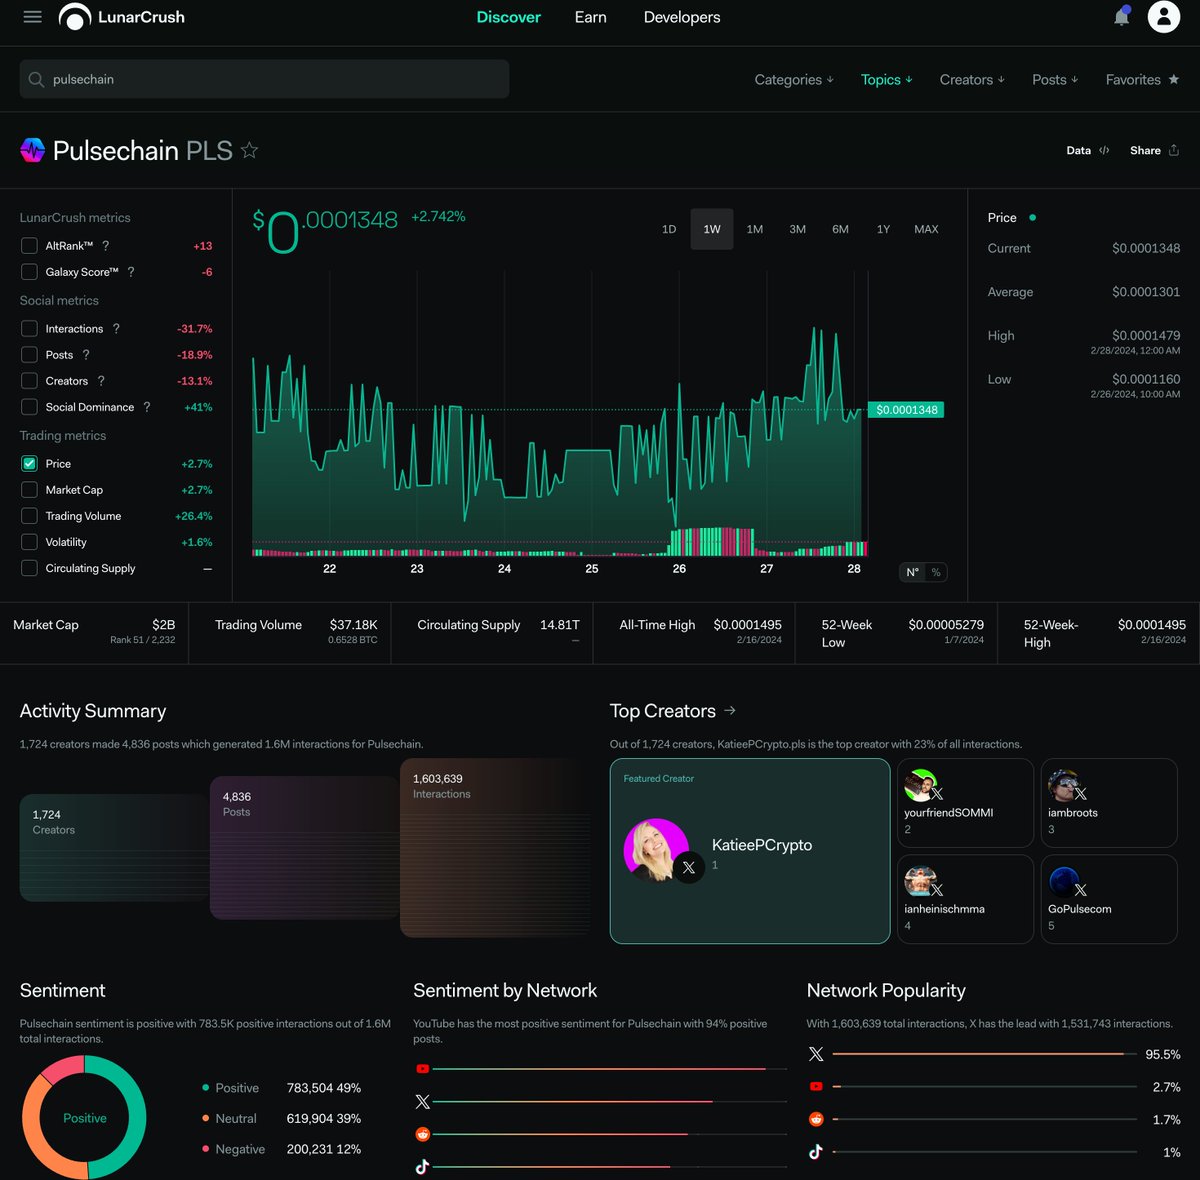Viewport: 1200px width, 1180px height.
Task: Select the 1M chart range
Action: point(755,229)
